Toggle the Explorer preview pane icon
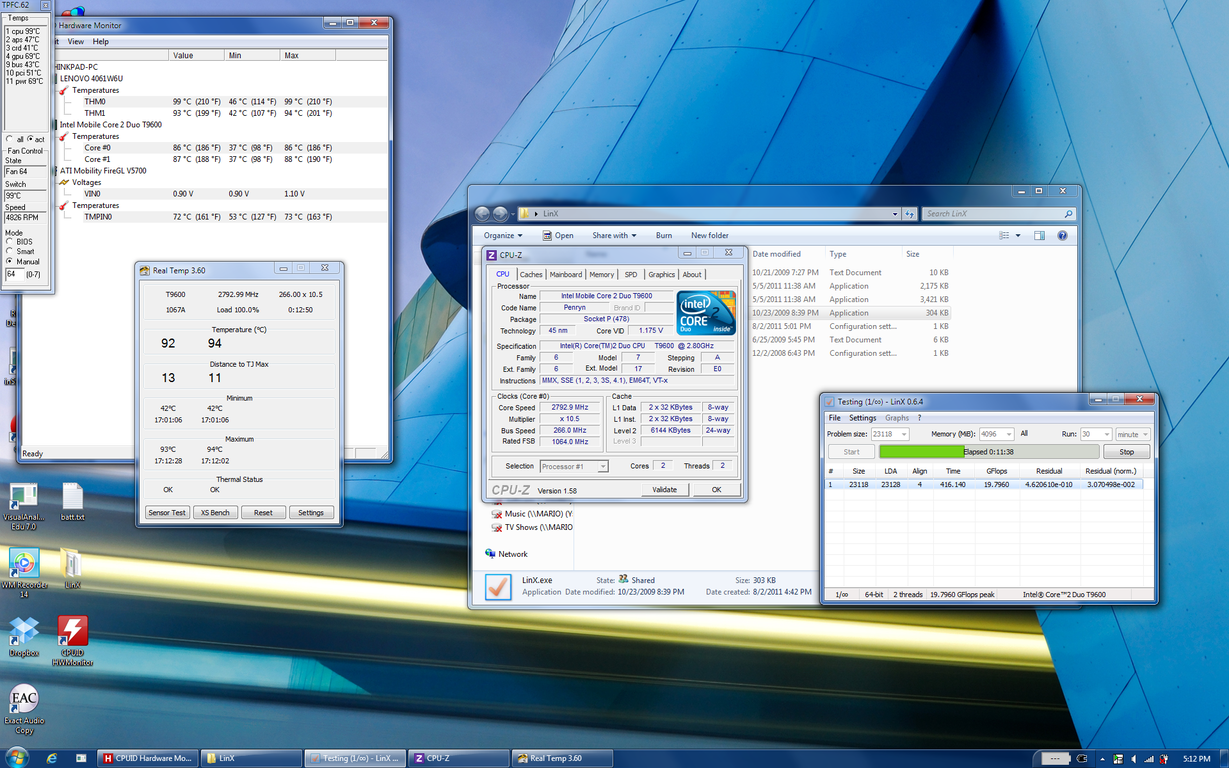The height and width of the screenshot is (768, 1229). pos(1039,236)
